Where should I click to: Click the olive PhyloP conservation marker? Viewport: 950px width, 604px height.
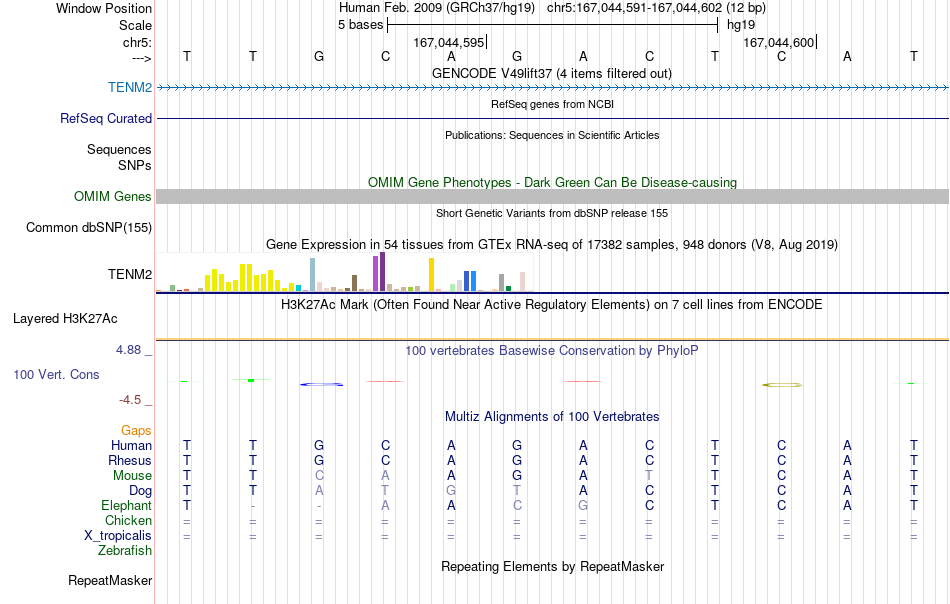pos(782,385)
